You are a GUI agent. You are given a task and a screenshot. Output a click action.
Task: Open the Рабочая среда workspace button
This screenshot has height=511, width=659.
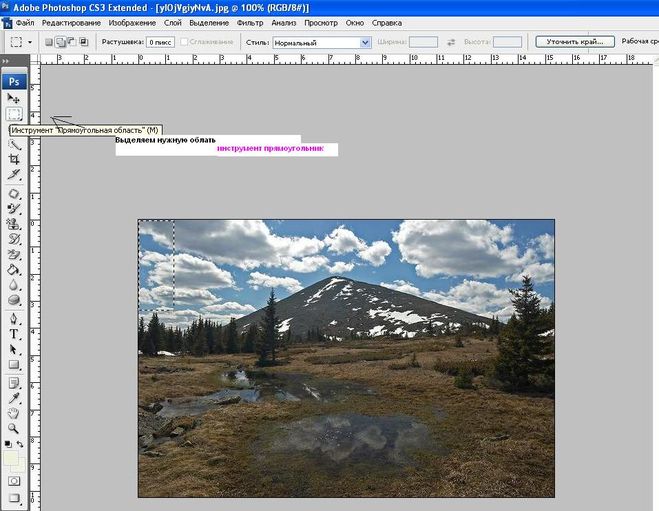[640, 41]
